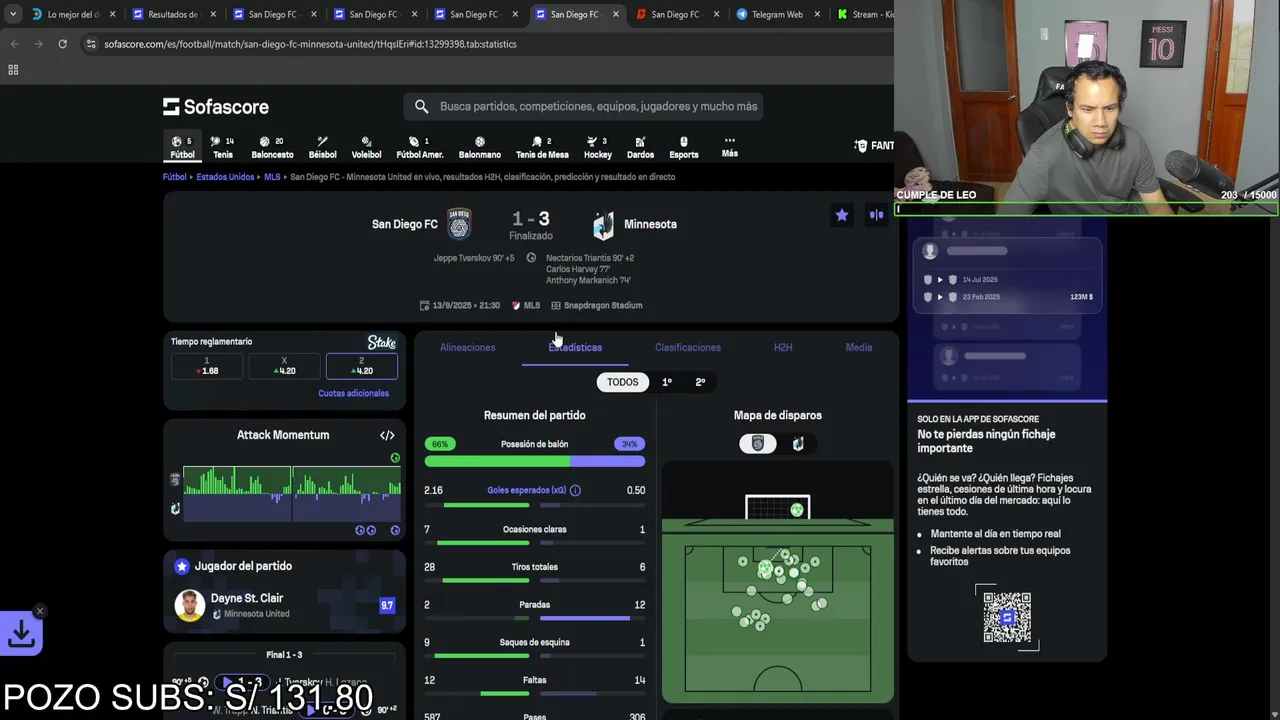Switch to the Alineaciones tab
This screenshot has height=720, width=1280.
tap(467, 347)
